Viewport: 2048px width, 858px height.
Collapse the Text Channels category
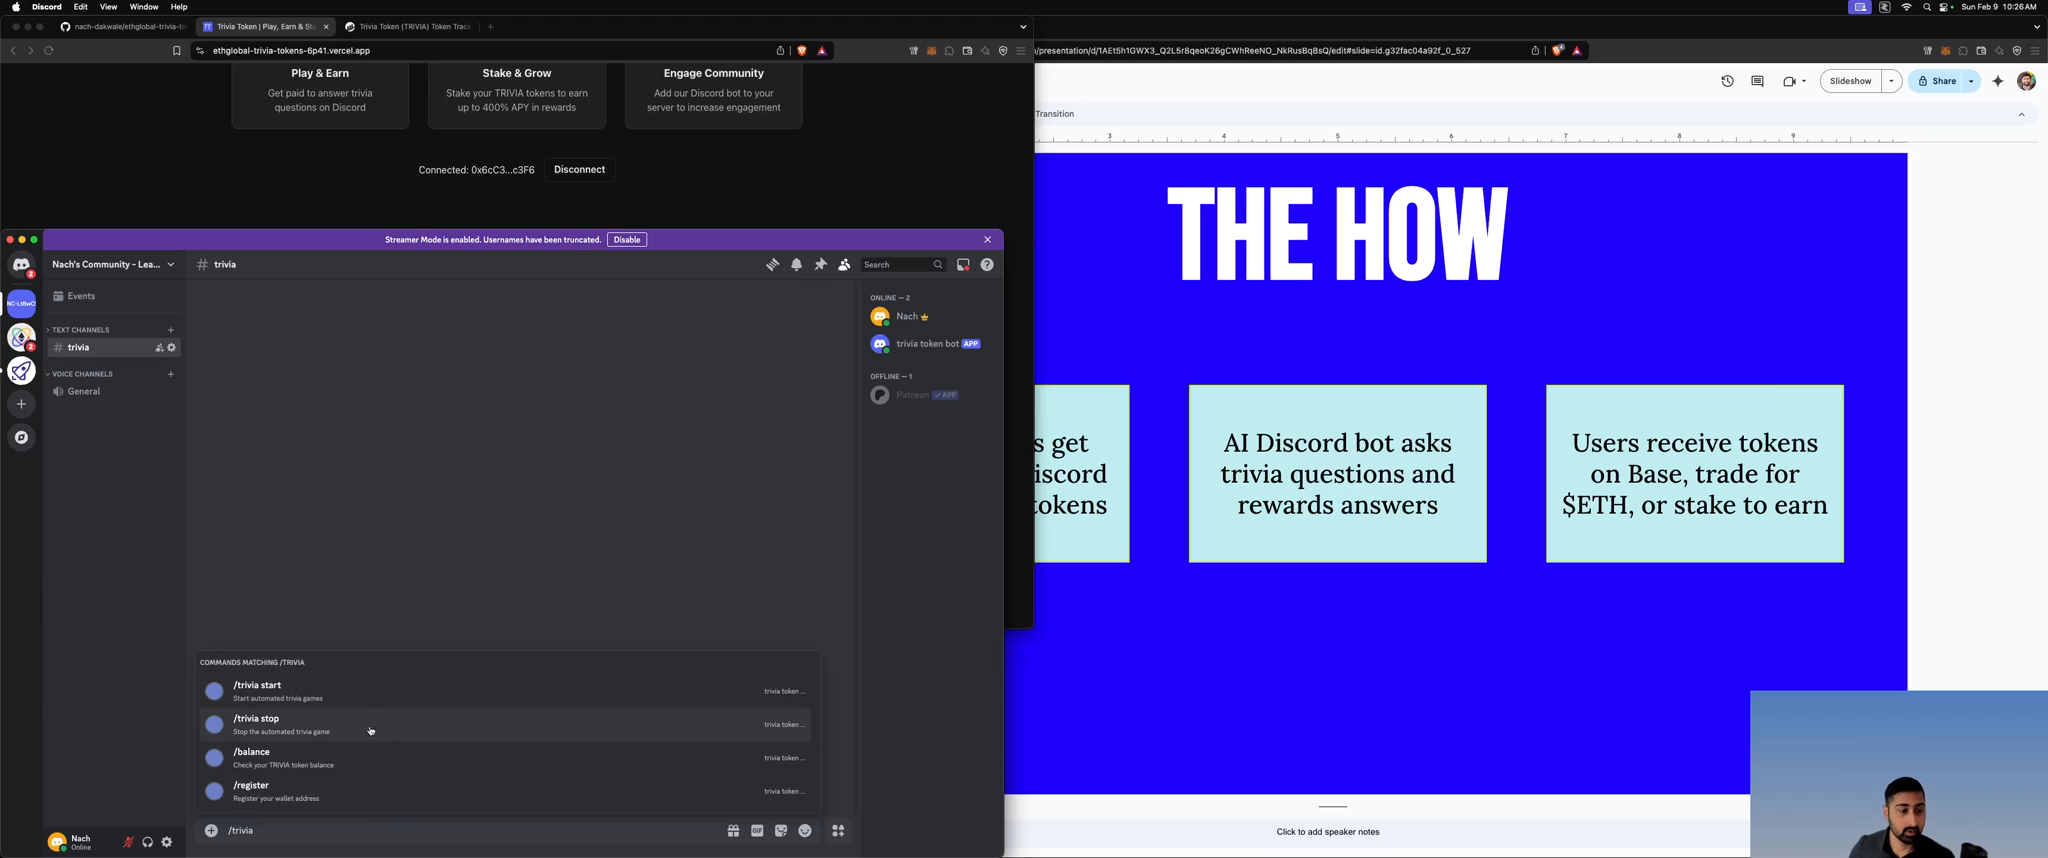79,330
